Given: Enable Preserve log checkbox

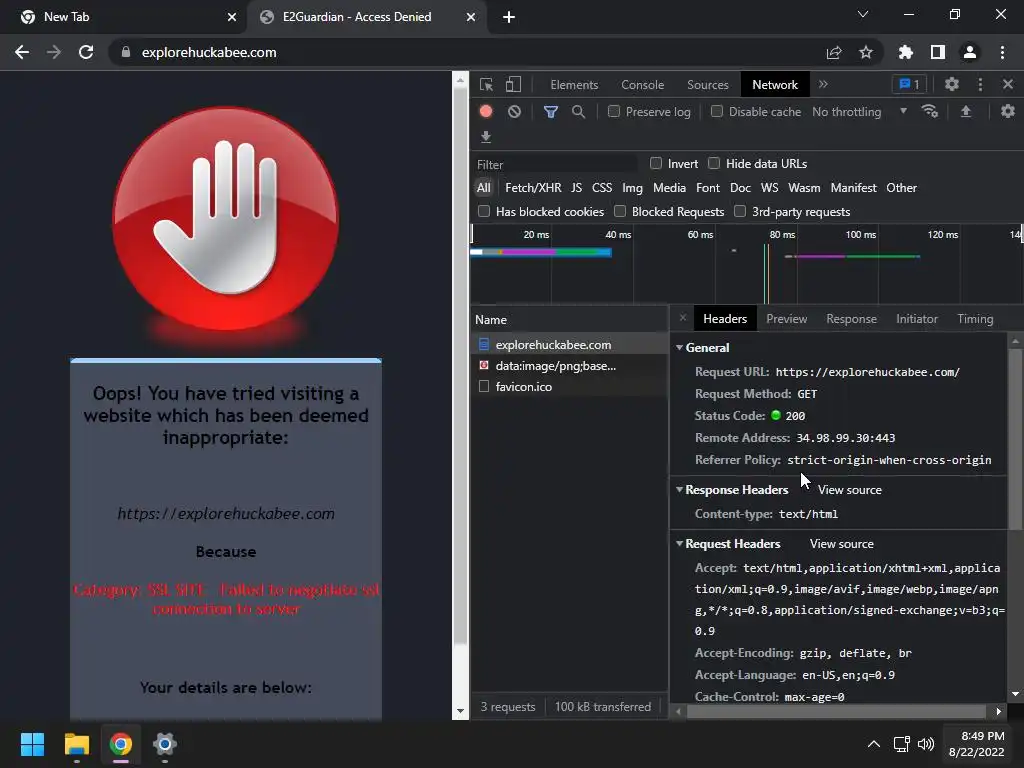Looking at the screenshot, I should click(614, 112).
